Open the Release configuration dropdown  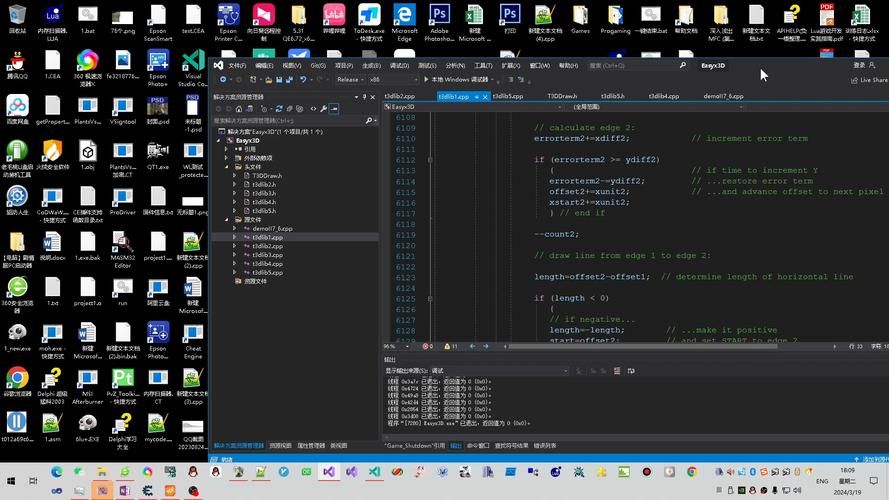pos(349,80)
